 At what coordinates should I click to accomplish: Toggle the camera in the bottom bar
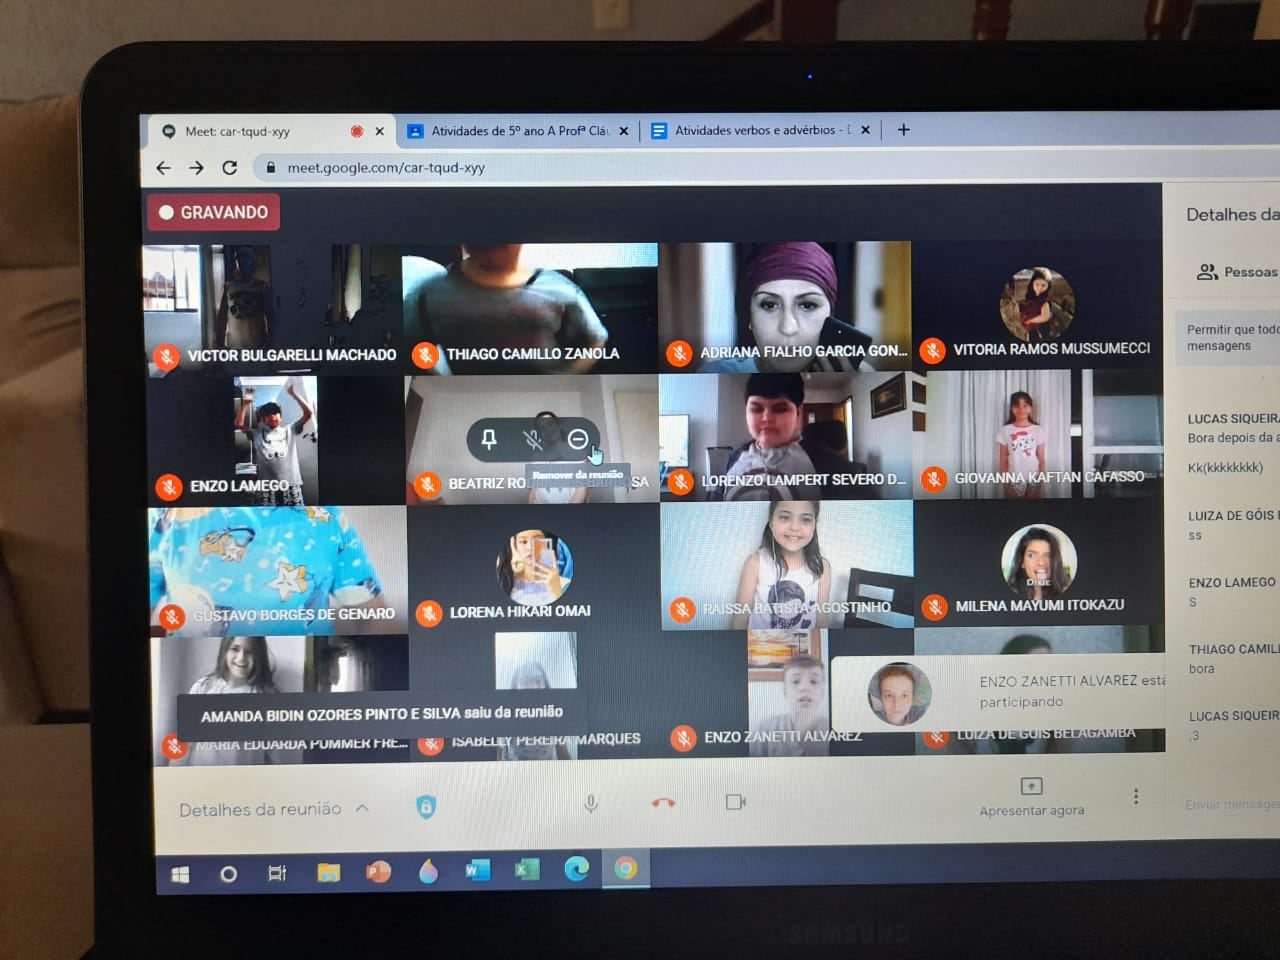click(x=736, y=802)
